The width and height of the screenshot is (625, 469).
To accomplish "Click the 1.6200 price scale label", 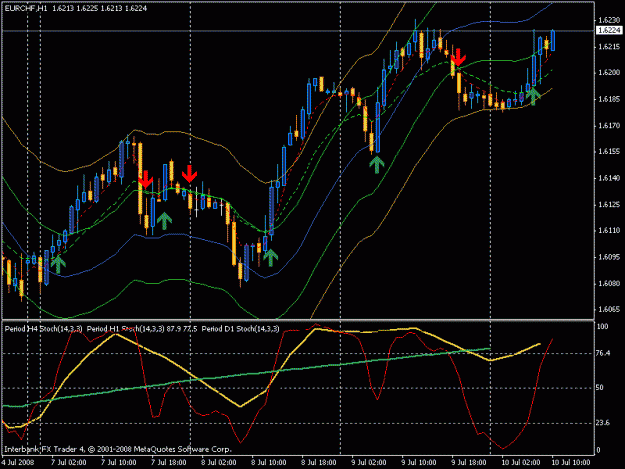I will (609, 73).
